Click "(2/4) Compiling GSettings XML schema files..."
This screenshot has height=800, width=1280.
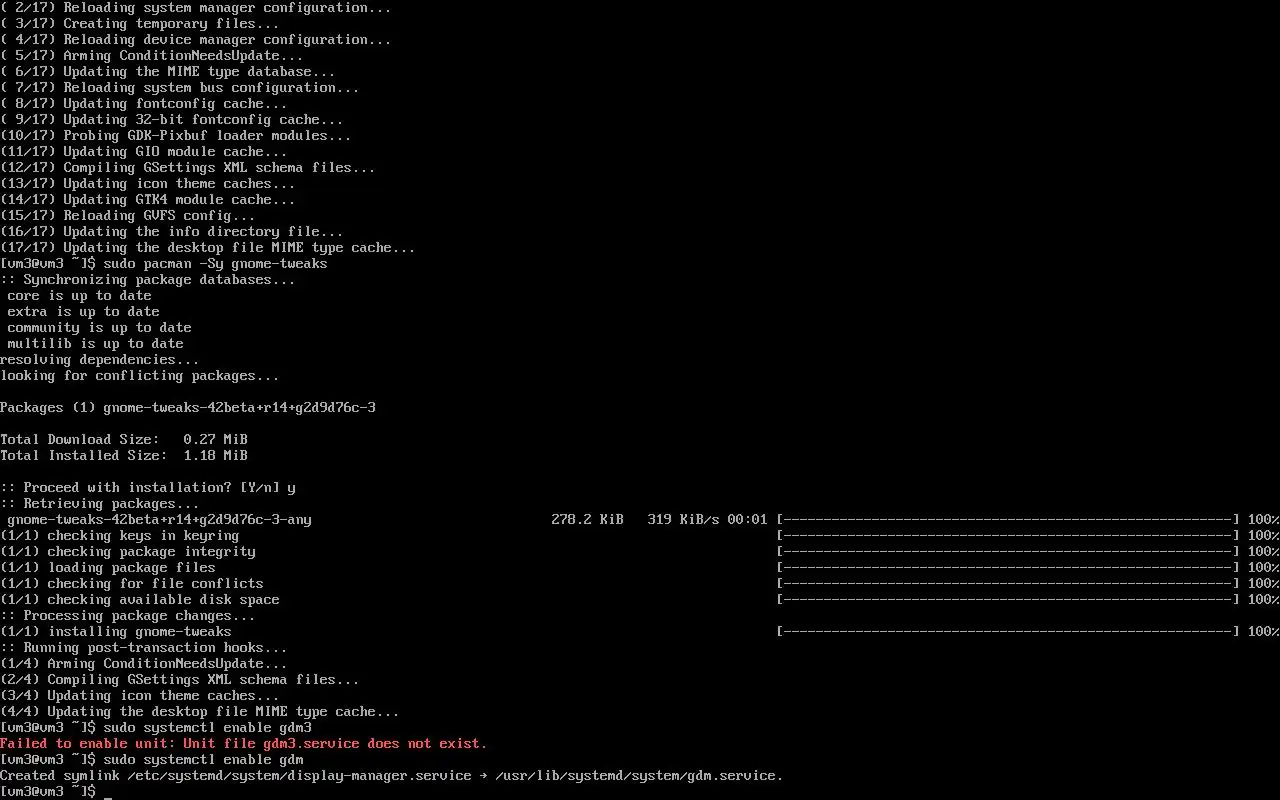(180, 679)
